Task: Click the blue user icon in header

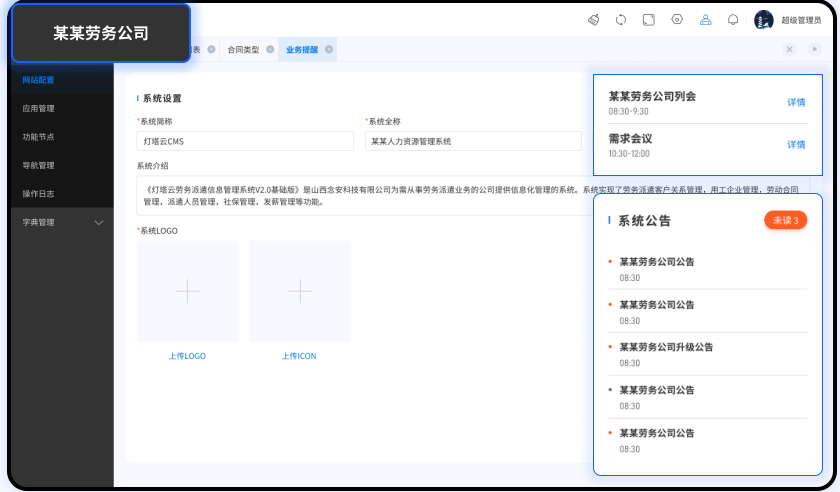Action: coord(705,19)
